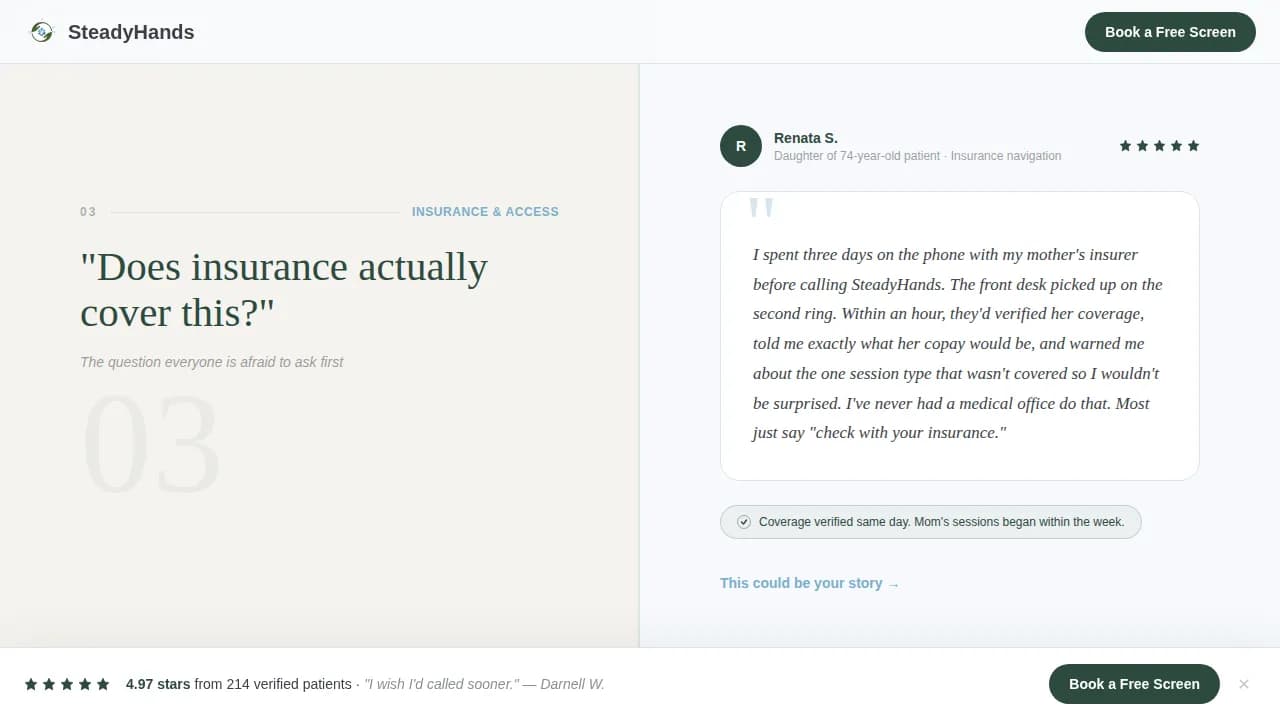Click the Darnell W. quote in bottom bar
Image resolution: width=1280 pixels, height=720 pixels.
484,684
